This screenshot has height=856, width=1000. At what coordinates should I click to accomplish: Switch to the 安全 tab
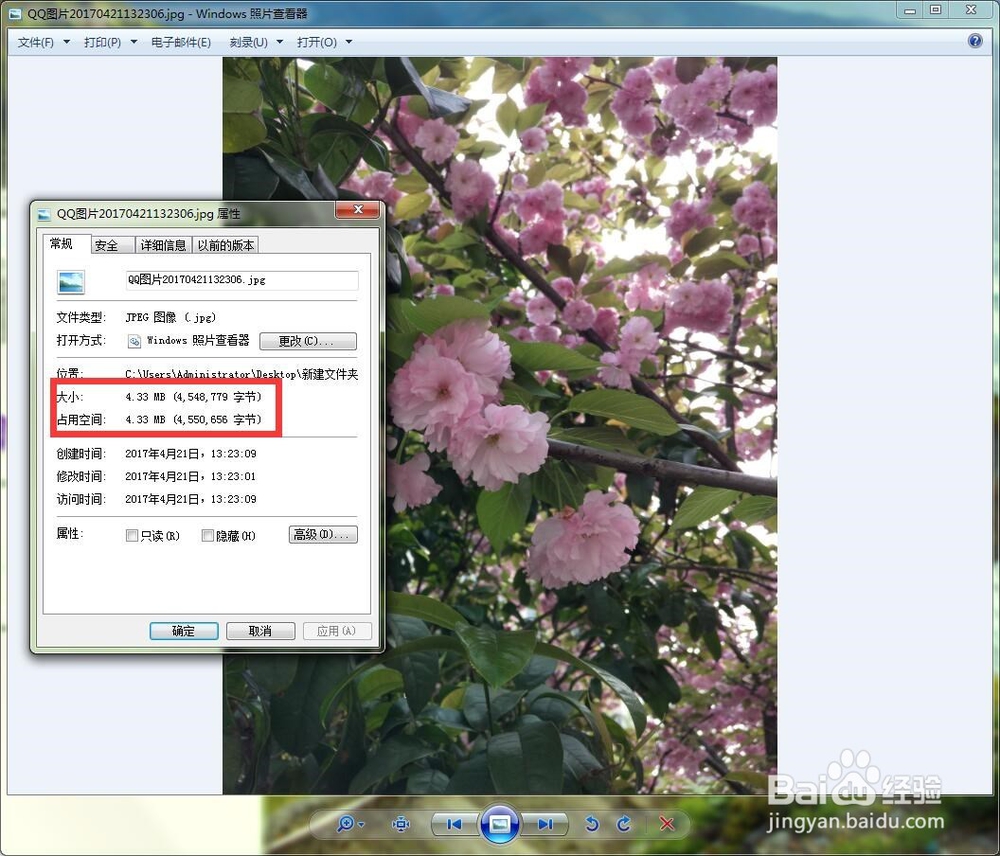(x=106, y=245)
